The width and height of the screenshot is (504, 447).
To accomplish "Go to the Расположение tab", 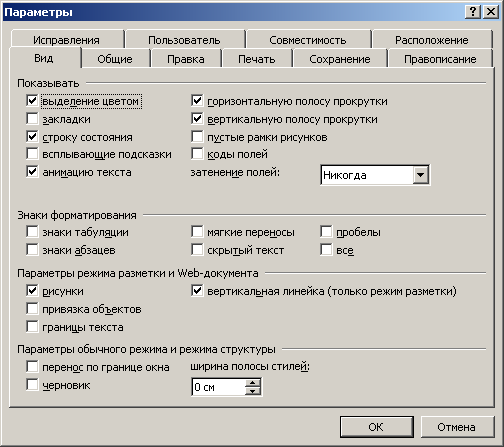I will click(432, 40).
